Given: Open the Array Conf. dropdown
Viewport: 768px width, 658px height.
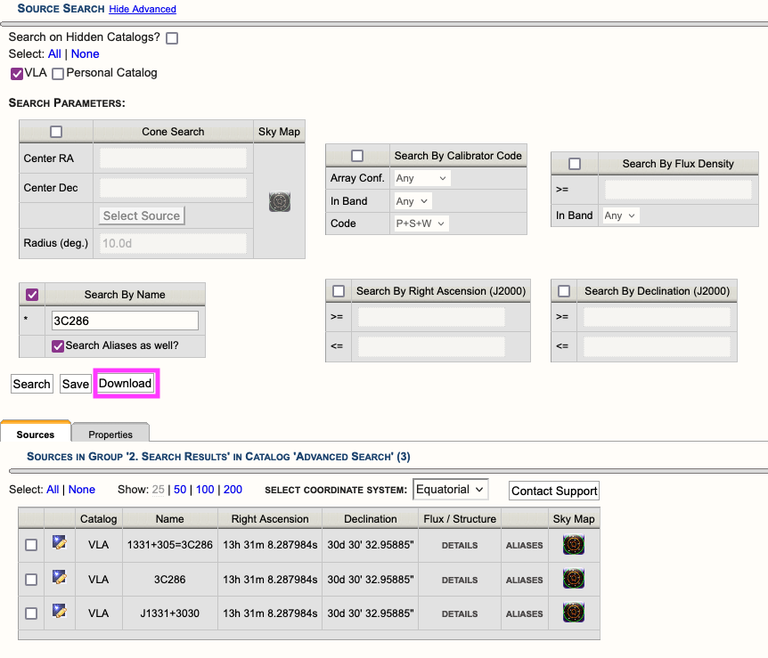Looking at the screenshot, I should pyautogui.click(x=421, y=178).
